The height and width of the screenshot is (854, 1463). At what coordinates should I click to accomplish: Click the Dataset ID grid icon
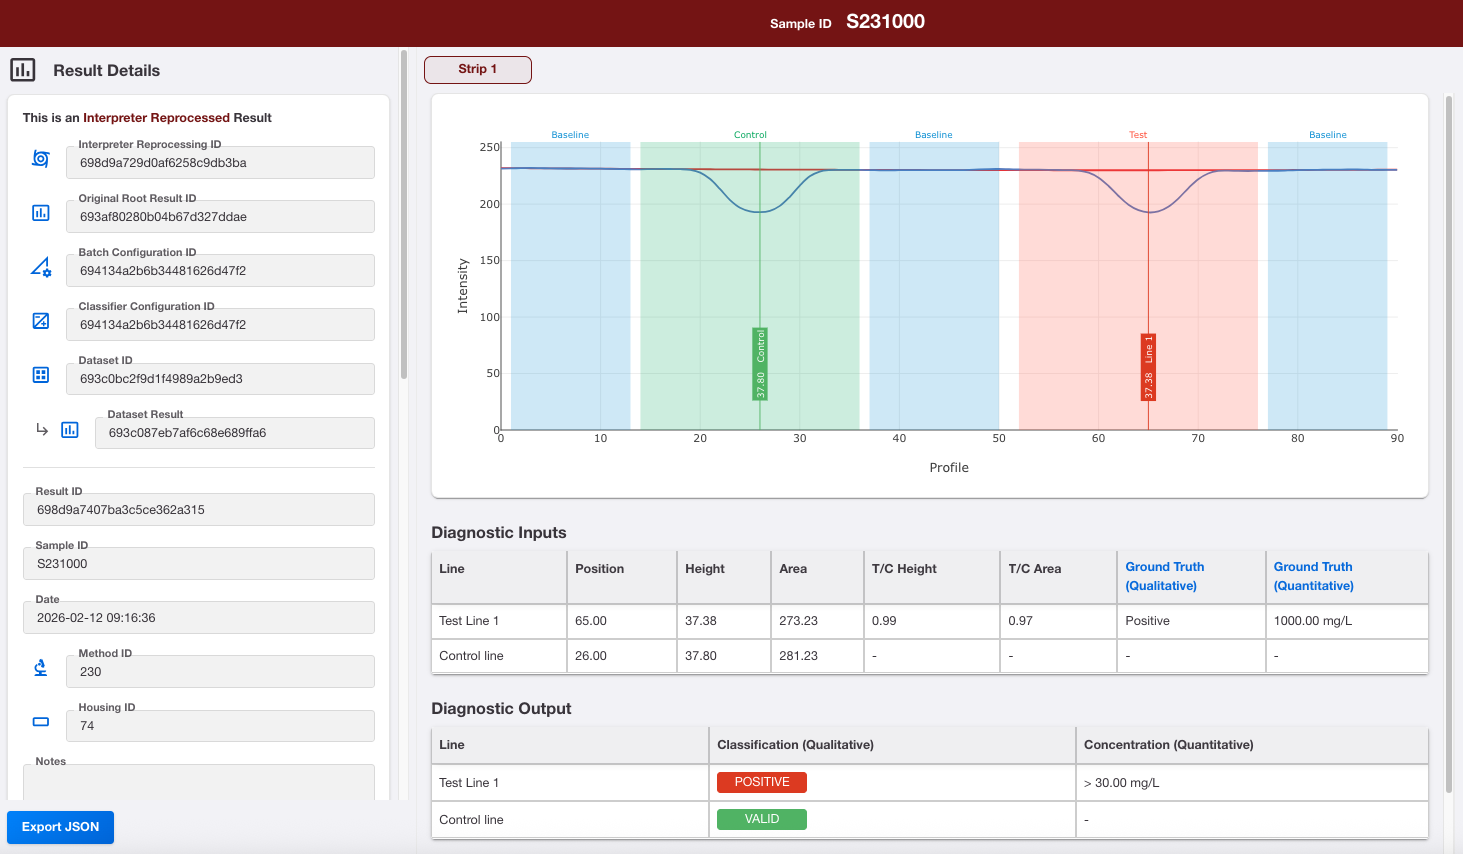click(x=41, y=375)
